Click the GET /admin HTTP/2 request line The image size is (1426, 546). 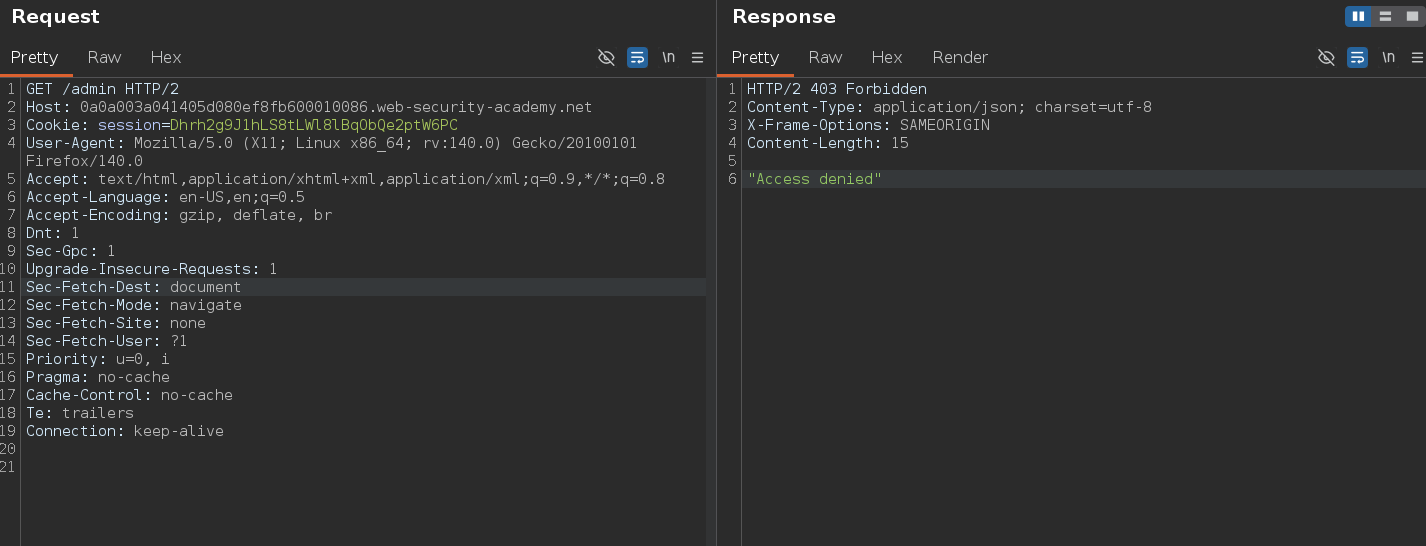(102, 89)
